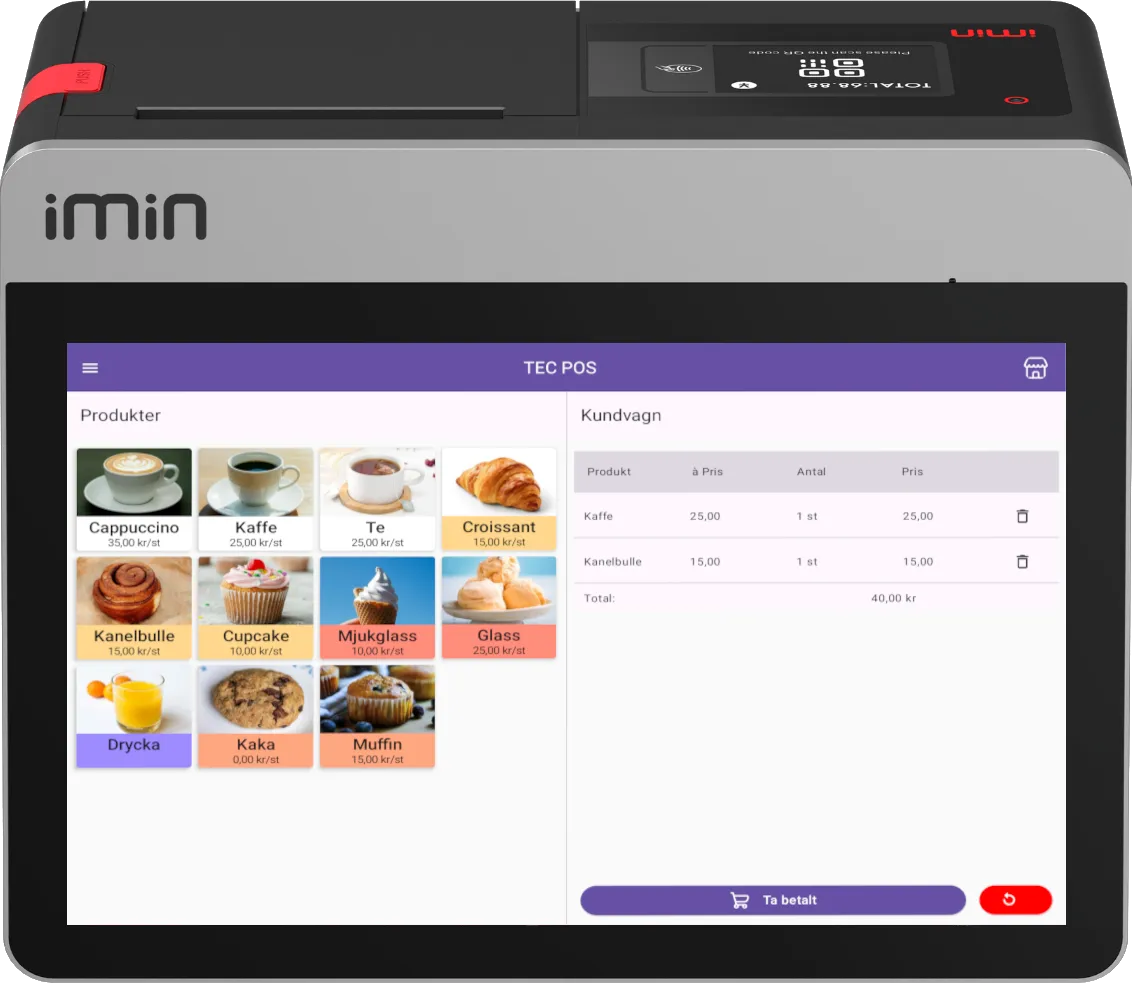Delete the Kaffe row using its trash icon
This screenshot has width=1132, height=983.
[x=1022, y=516]
